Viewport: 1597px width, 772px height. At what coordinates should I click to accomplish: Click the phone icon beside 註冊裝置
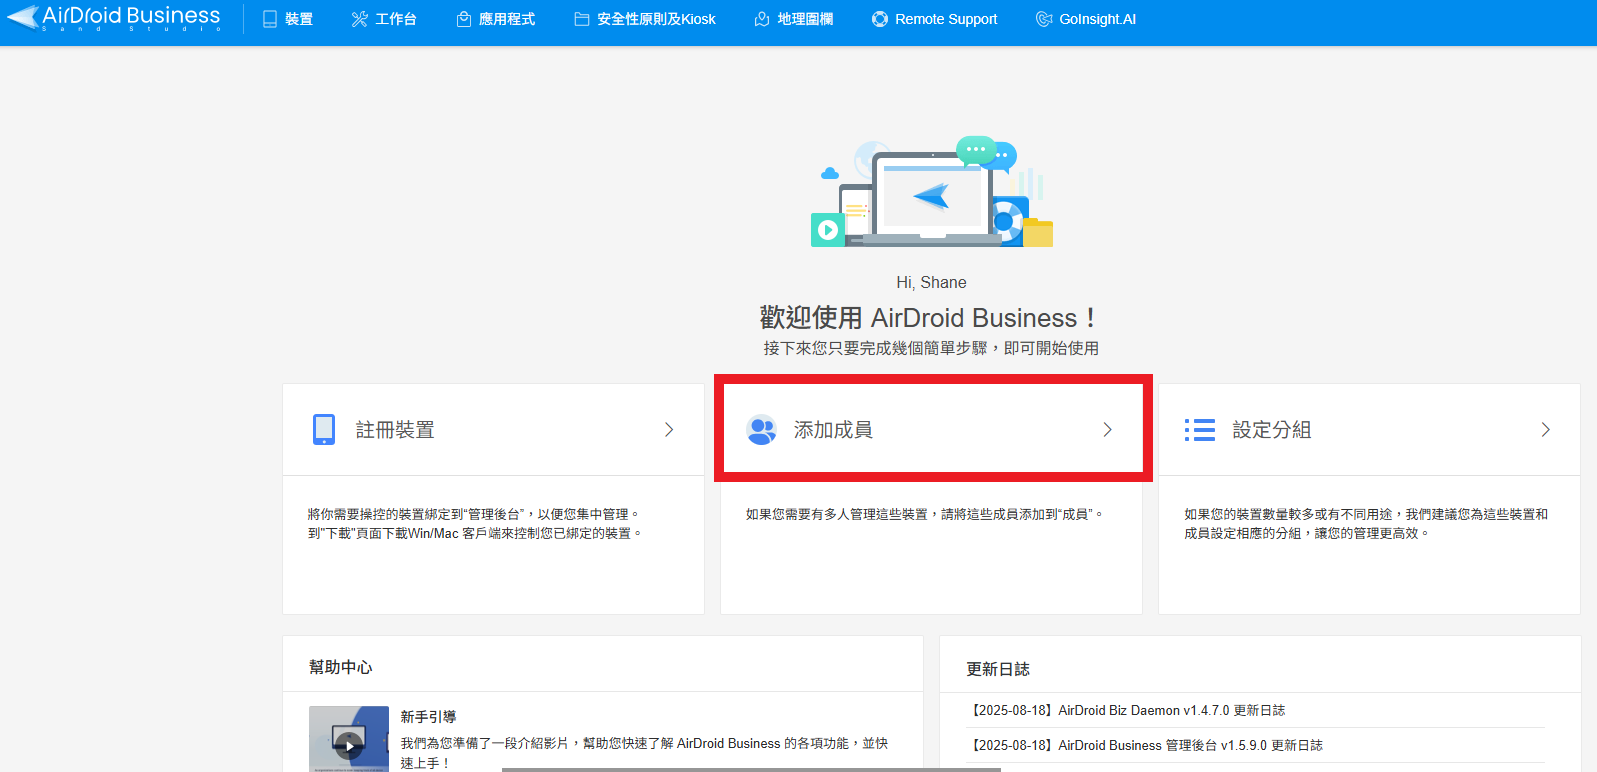point(324,429)
